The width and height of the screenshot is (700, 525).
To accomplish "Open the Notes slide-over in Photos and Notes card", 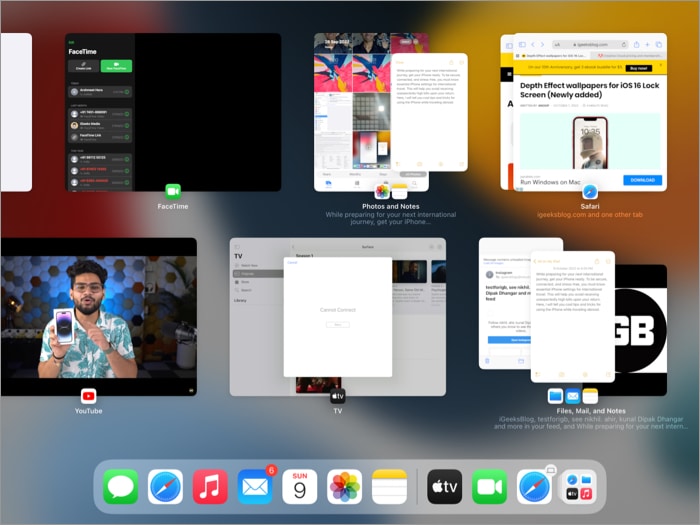I will [429, 112].
